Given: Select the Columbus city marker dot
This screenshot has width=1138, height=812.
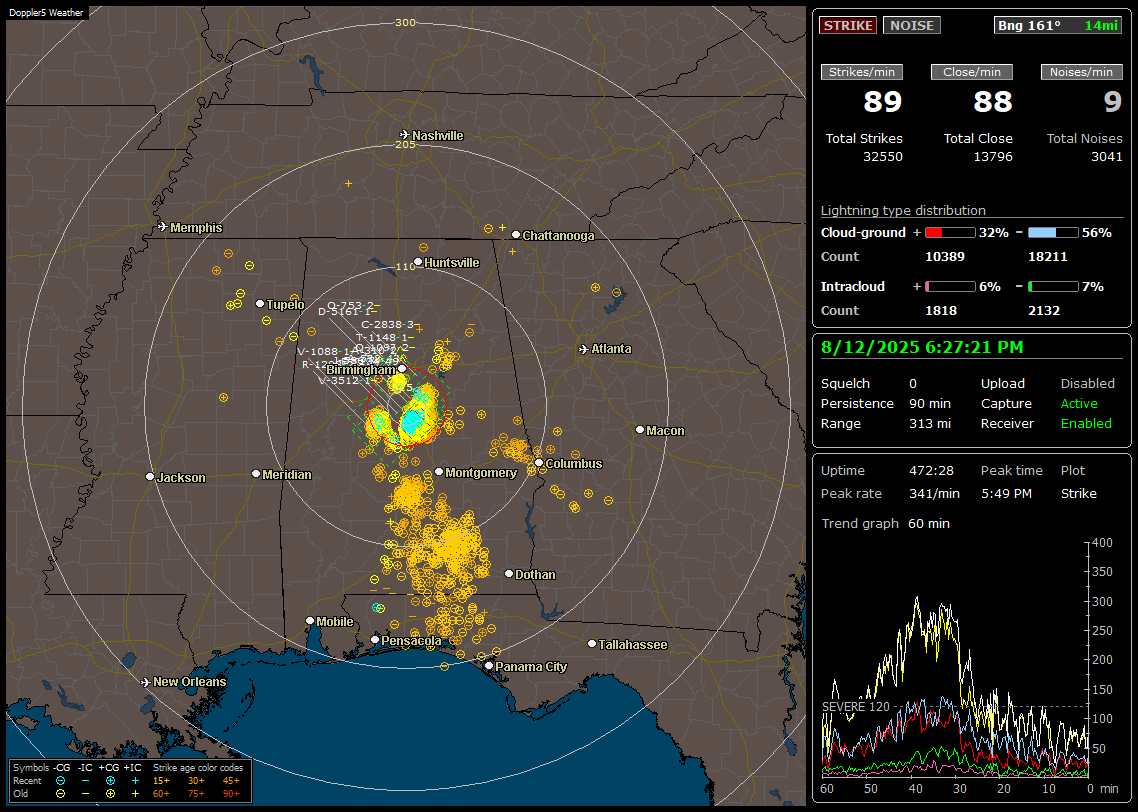Looking at the screenshot, I should pos(539,463).
